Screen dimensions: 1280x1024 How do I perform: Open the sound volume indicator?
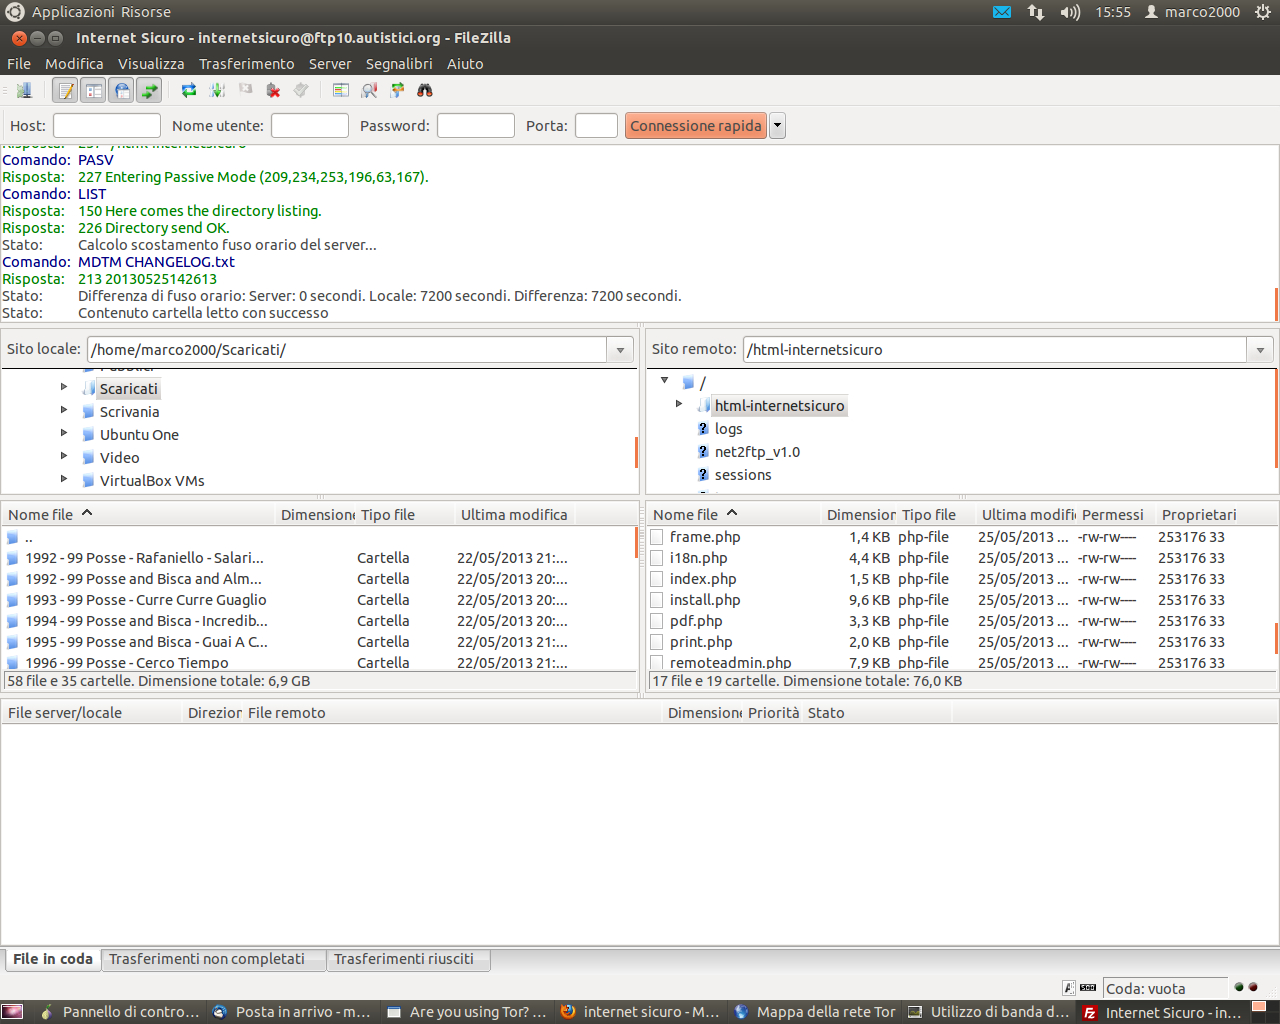coord(1070,12)
